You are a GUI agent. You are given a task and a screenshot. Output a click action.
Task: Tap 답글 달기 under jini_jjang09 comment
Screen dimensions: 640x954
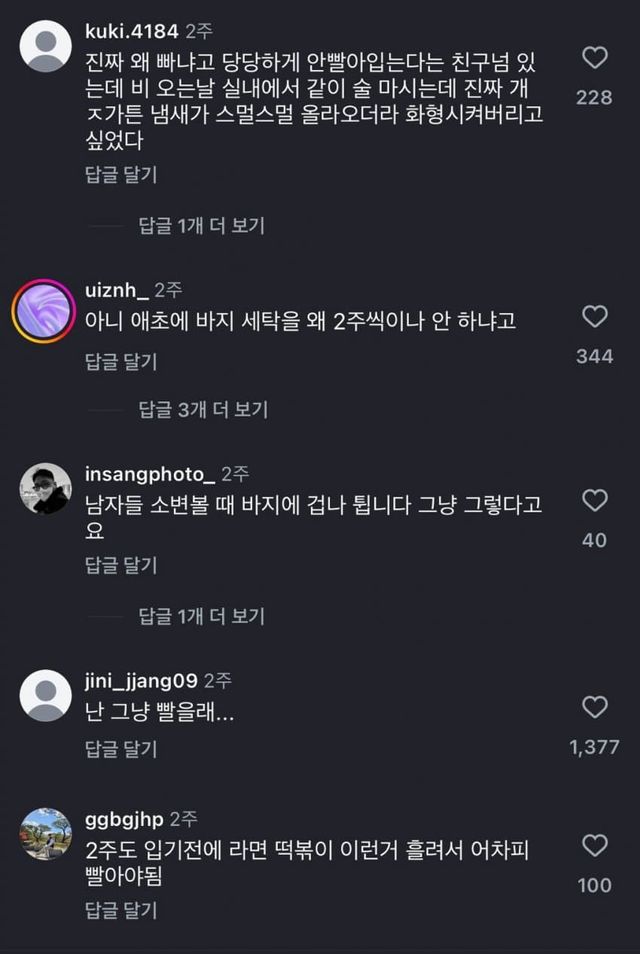(121, 749)
